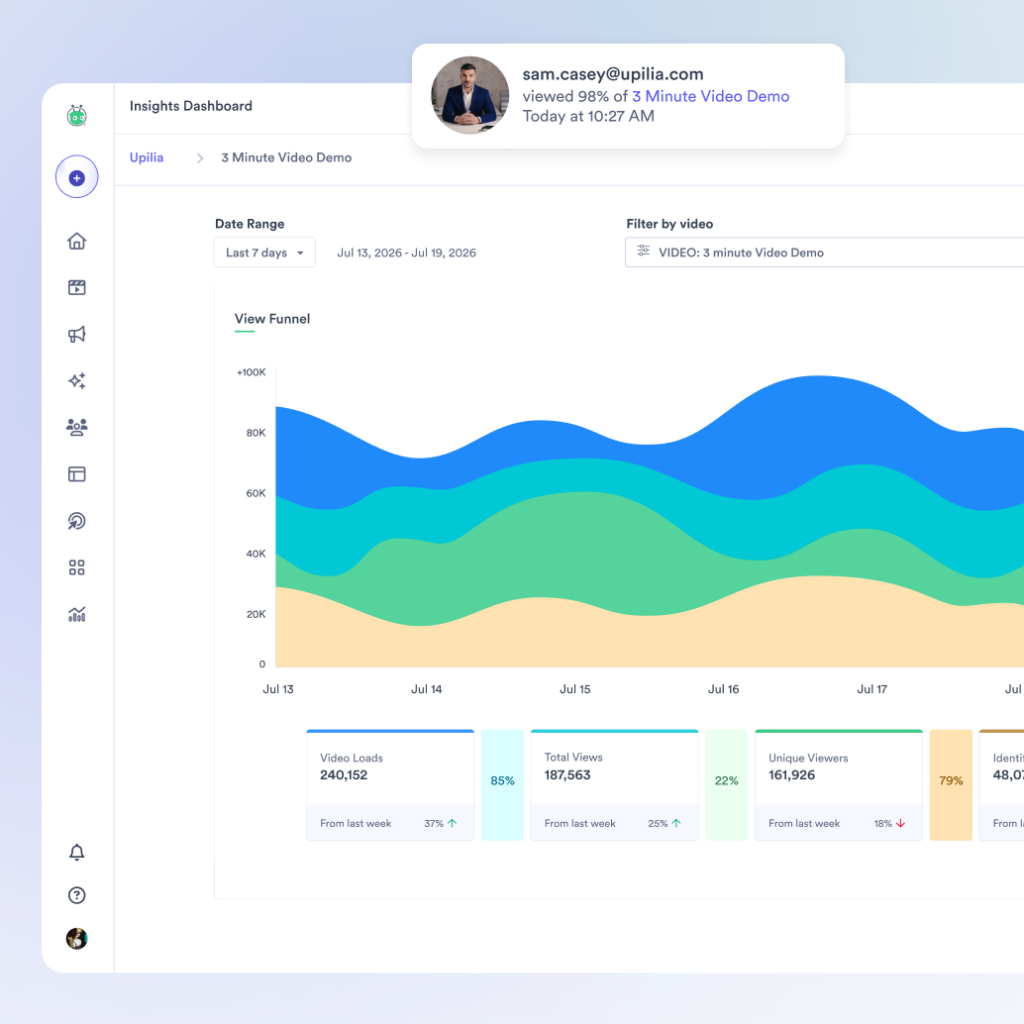Image resolution: width=1024 pixels, height=1024 pixels.
Task: Click the 240,152 Video Loads value
Action: coord(344,775)
